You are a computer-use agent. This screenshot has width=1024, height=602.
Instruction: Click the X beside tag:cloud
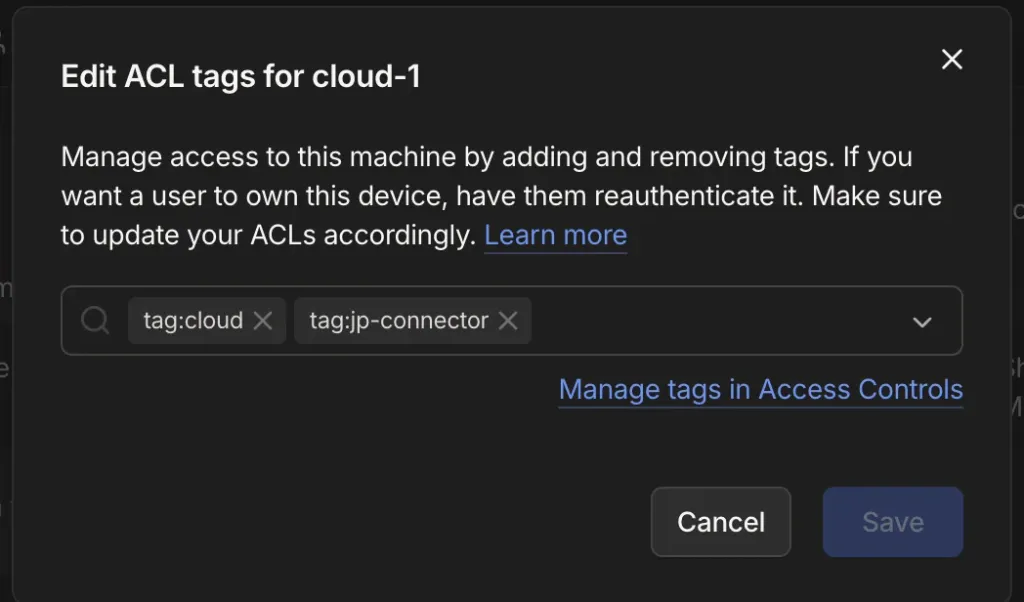[263, 321]
